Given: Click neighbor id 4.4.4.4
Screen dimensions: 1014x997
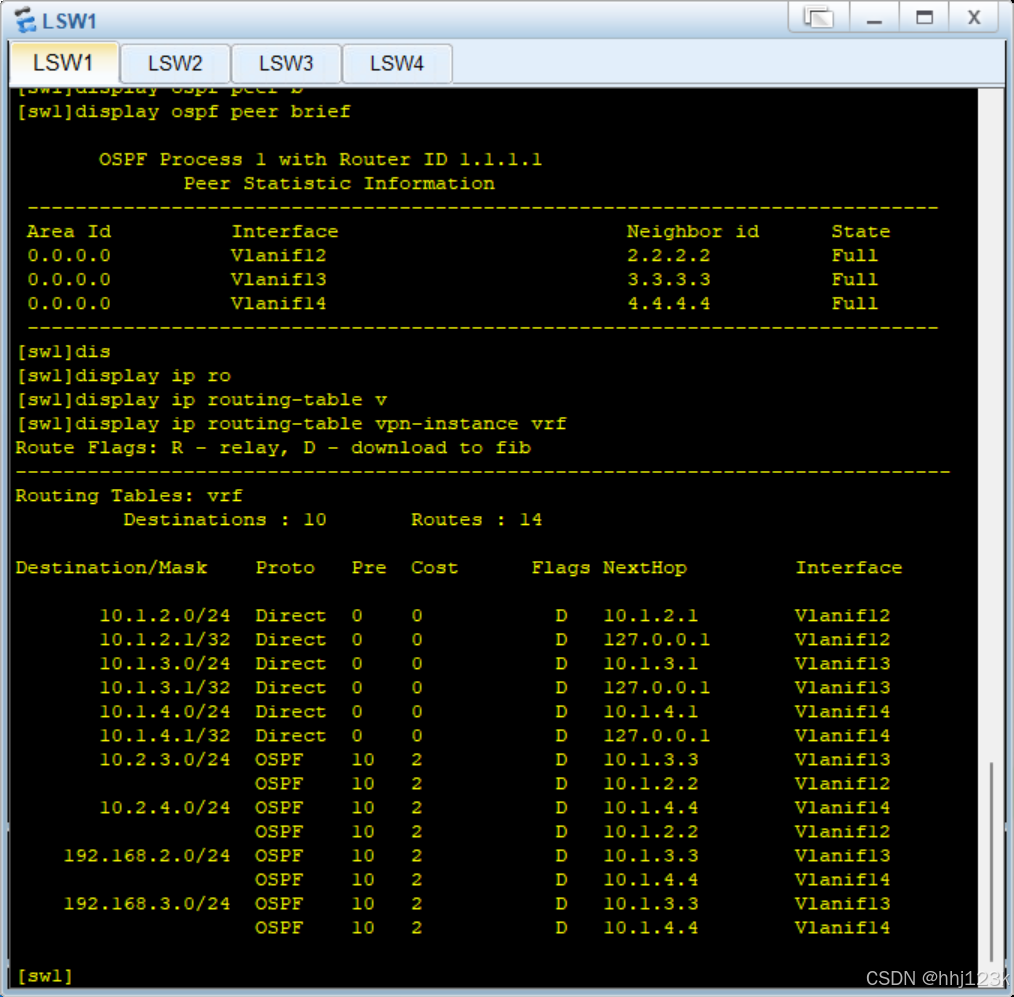Looking at the screenshot, I should (x=669, y=303).
